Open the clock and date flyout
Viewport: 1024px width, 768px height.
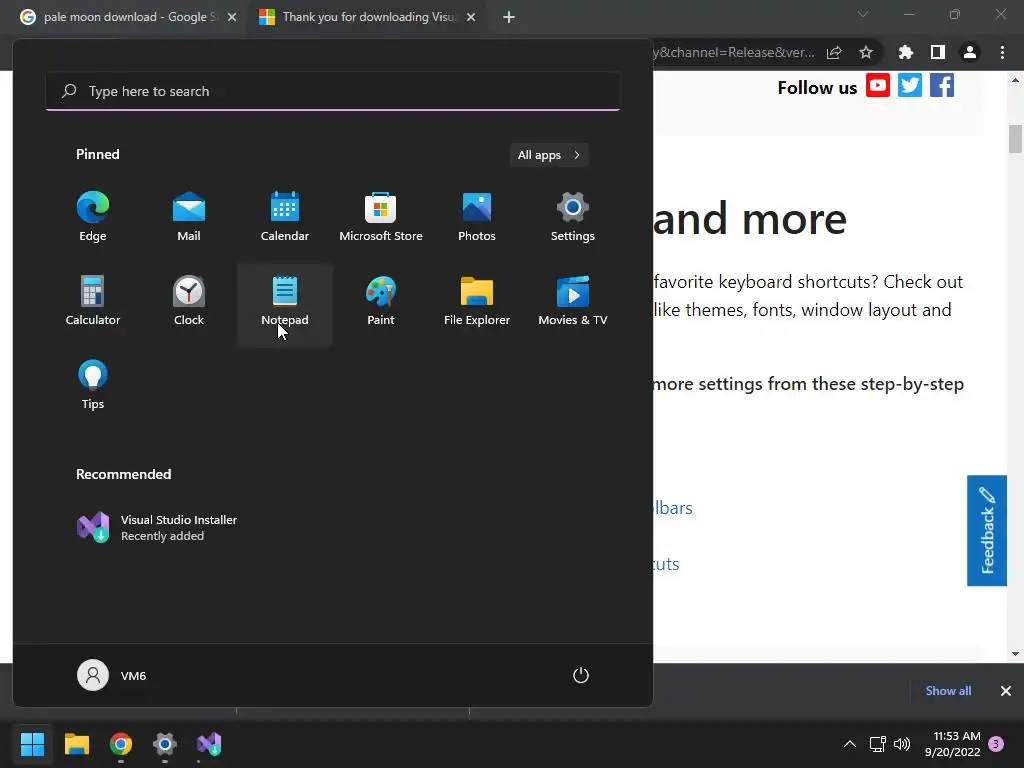tap(952, 744)
